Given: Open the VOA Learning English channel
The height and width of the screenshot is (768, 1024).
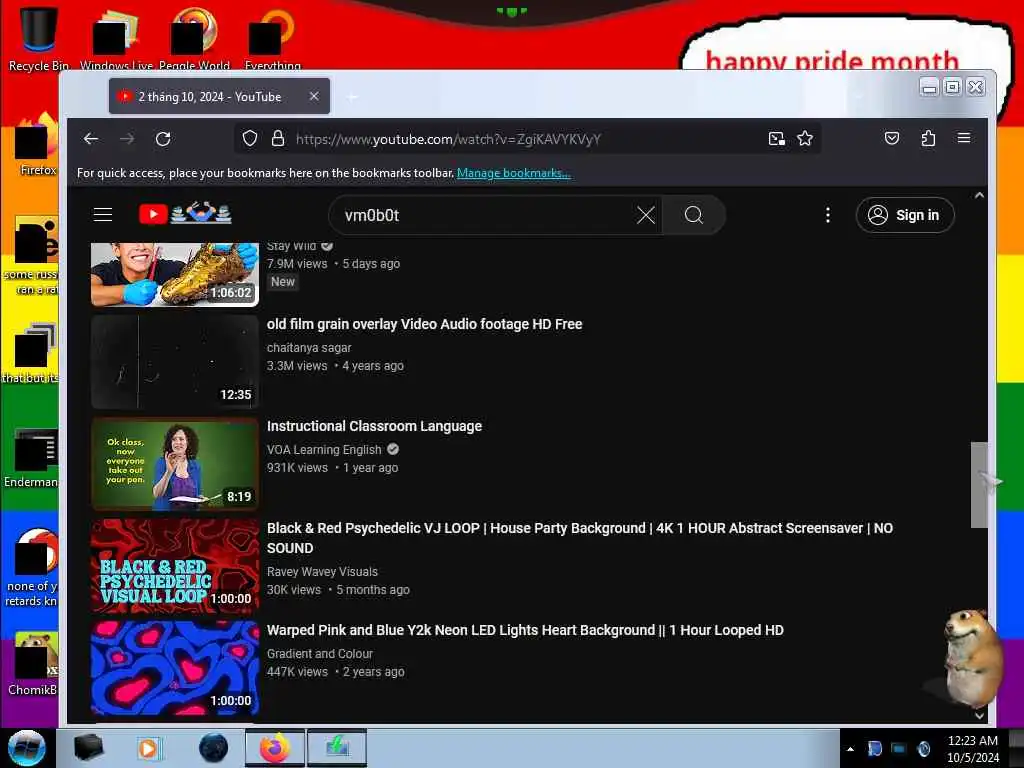Looking at the screenshot, I should point(324,449).
